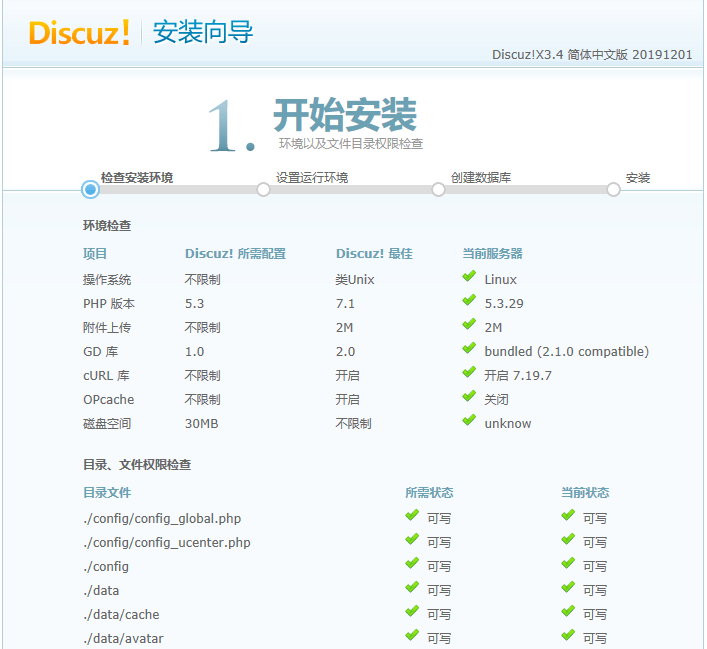Screen dimensions: 707x649
Task: Select the 设置运行环境 step circle
Action: (x=263, y=189)
